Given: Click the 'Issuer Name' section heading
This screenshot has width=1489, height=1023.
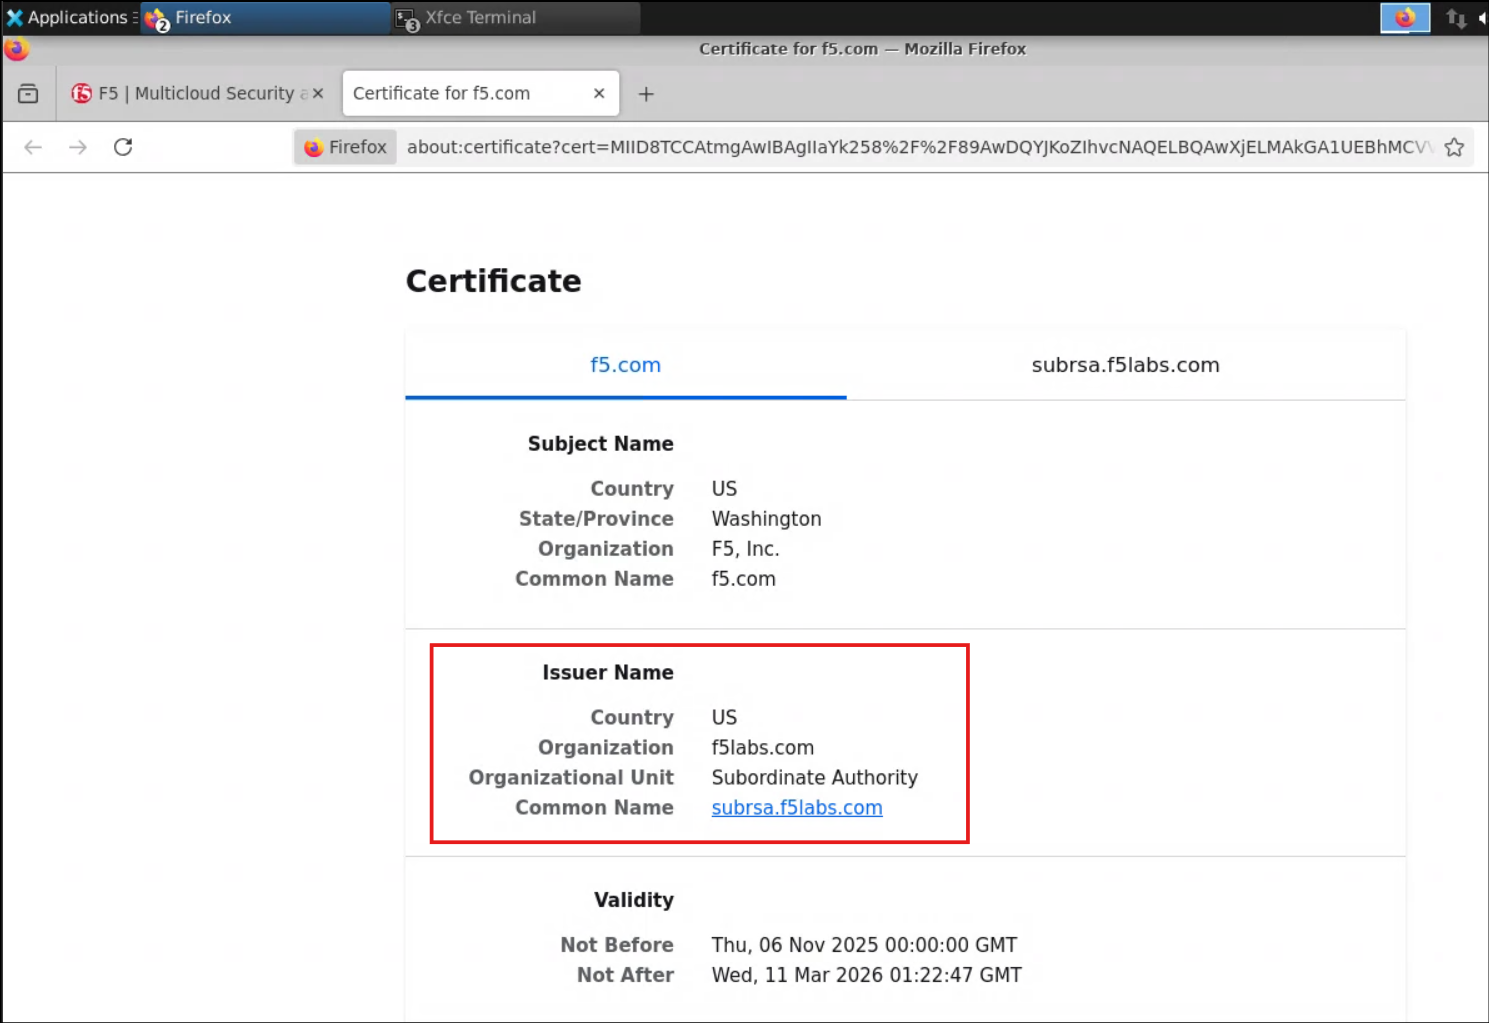Looking at the screenshot, I should click(x=608, y=673).
